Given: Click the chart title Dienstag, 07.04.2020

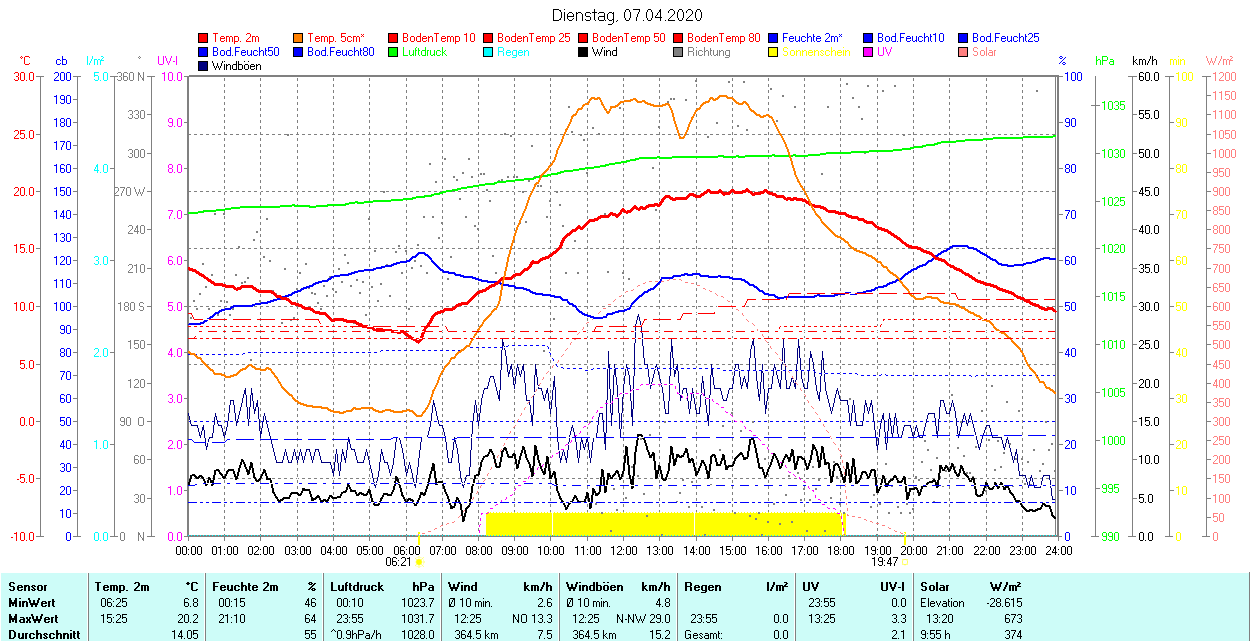Looking at the screenshot, I should pyautogui.click(x=627, y=15).
